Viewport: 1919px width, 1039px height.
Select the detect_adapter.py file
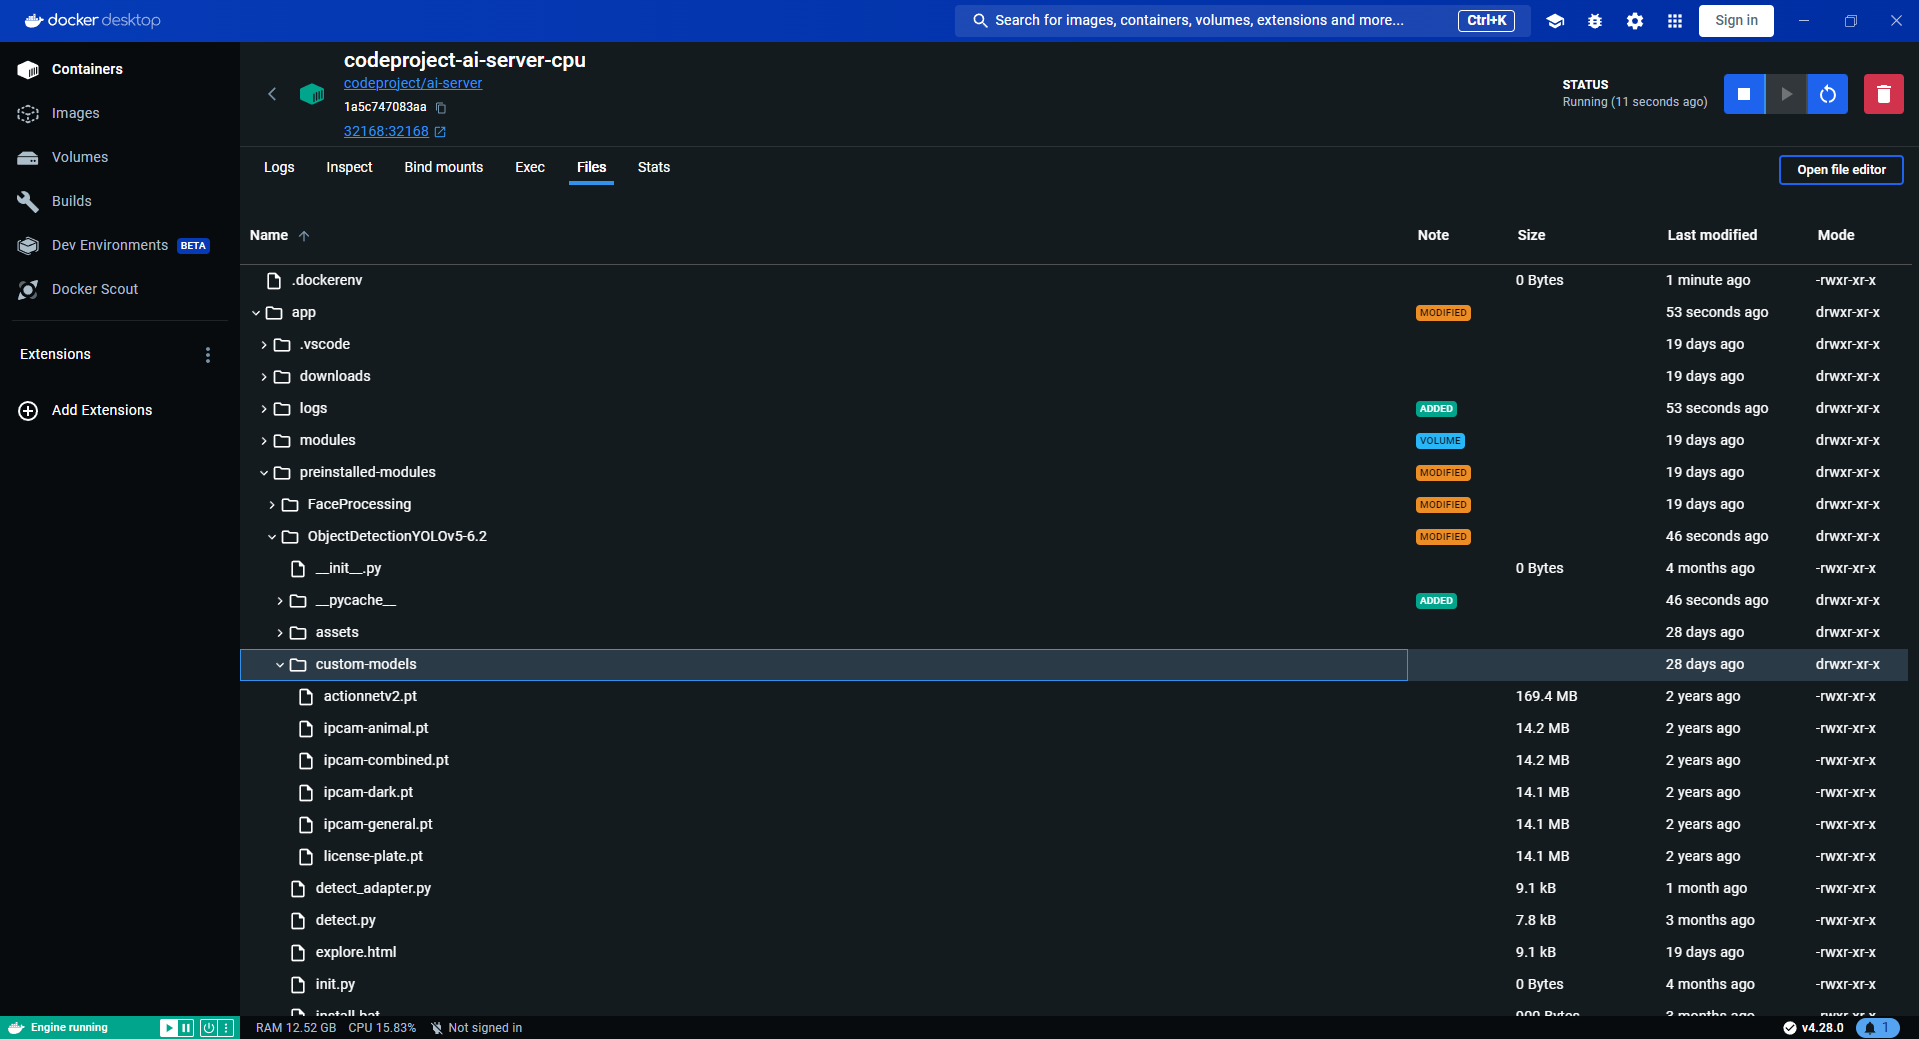coord(373,889)
